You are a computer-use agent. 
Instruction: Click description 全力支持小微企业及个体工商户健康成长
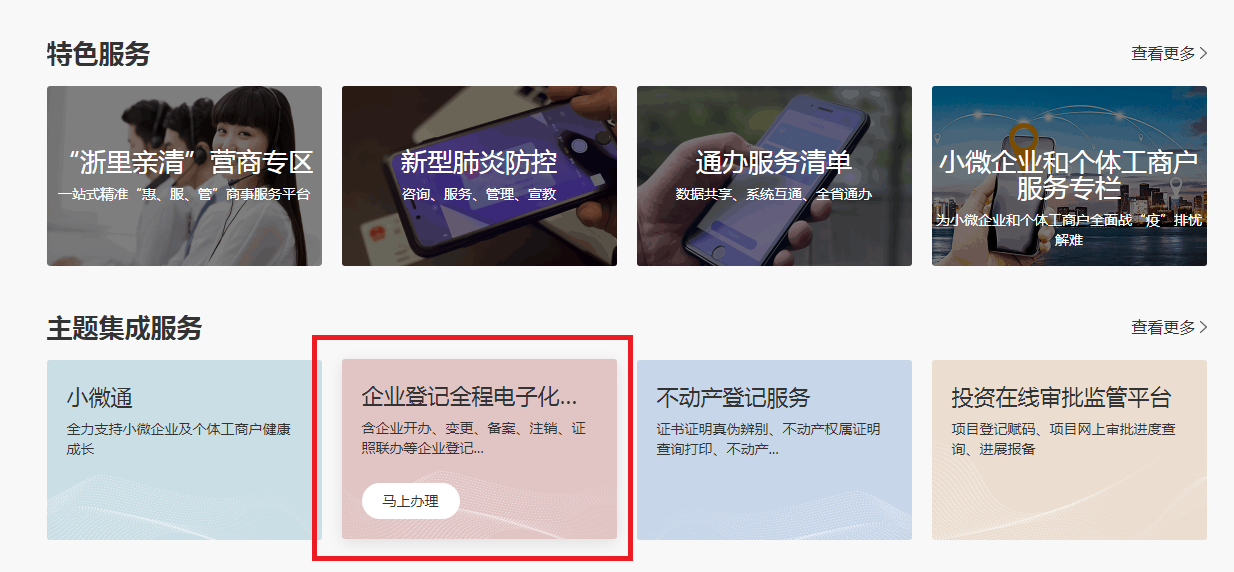pyautogui.click(x=179, y=439)
